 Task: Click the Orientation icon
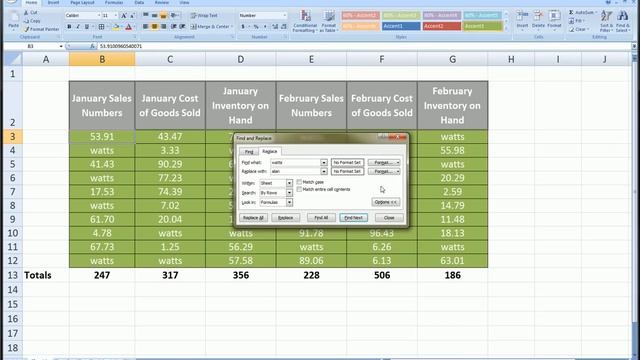click(174, 15)
